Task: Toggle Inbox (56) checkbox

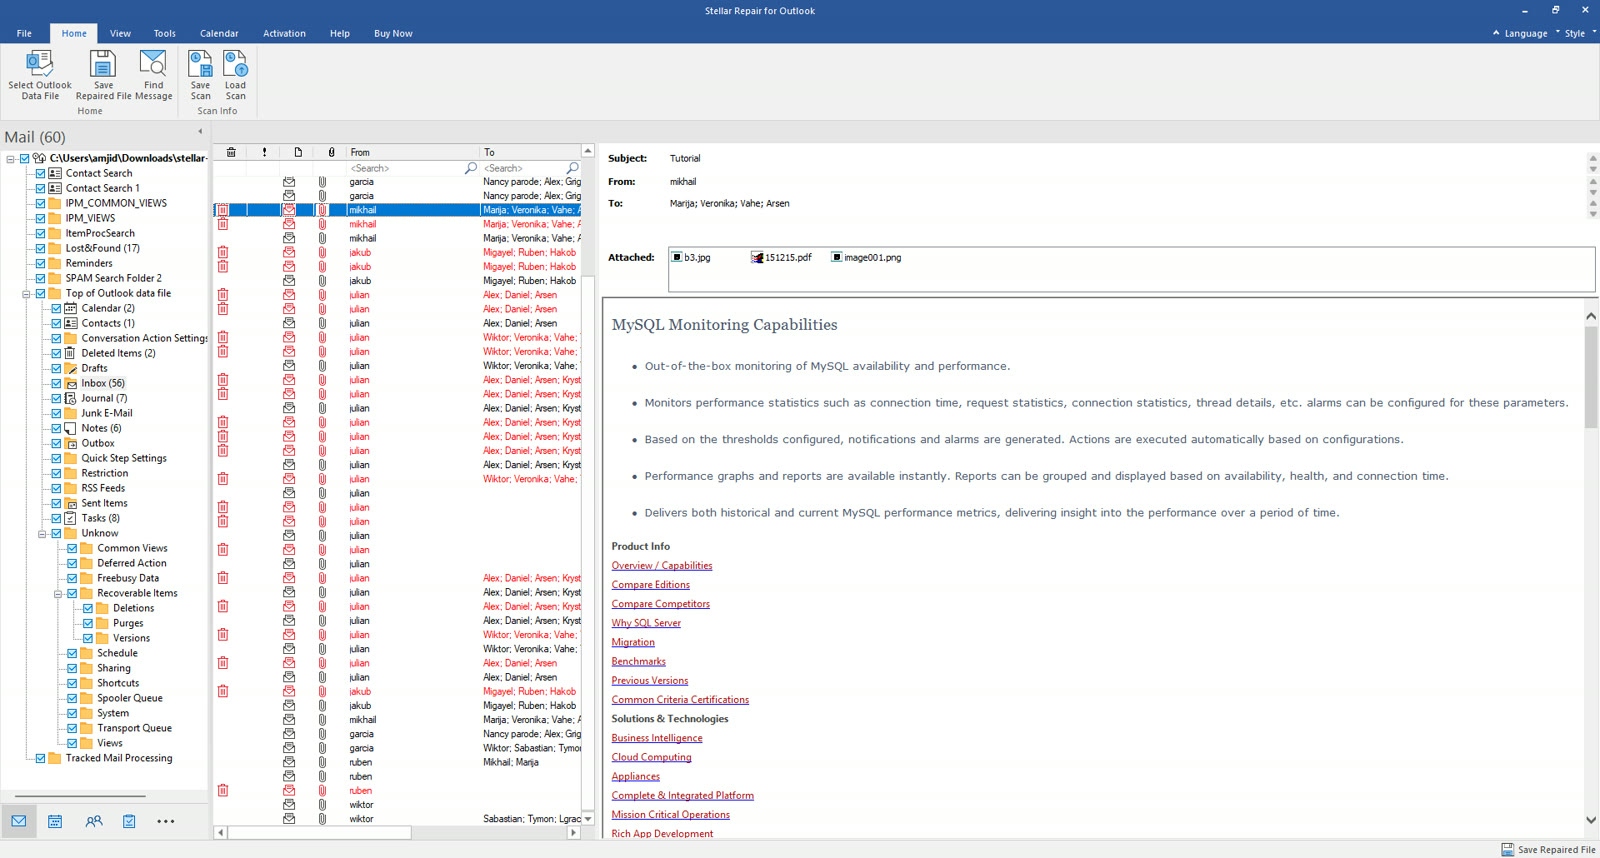Action: (57, 383)
